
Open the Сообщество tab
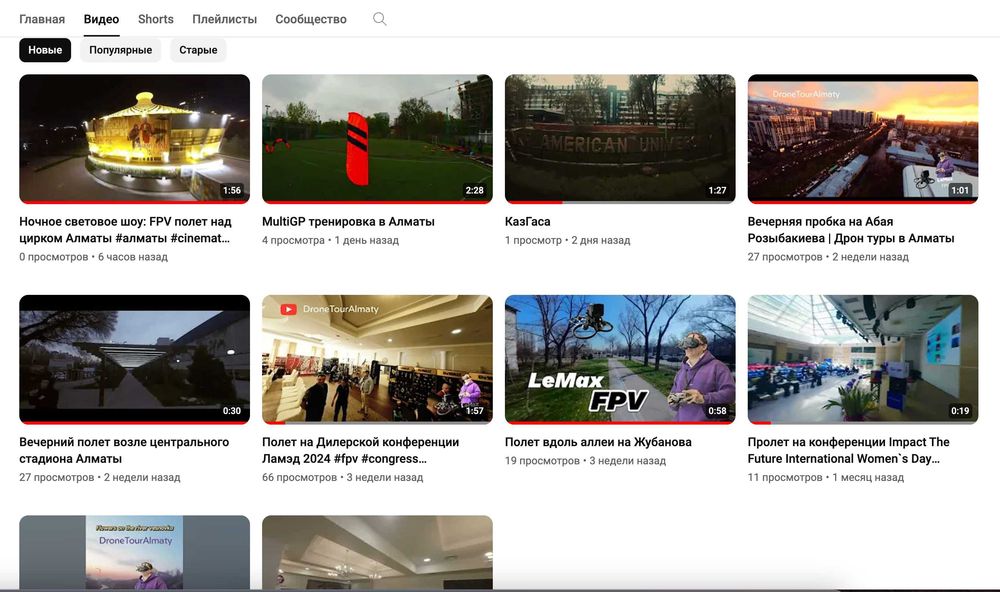[311, 19]
